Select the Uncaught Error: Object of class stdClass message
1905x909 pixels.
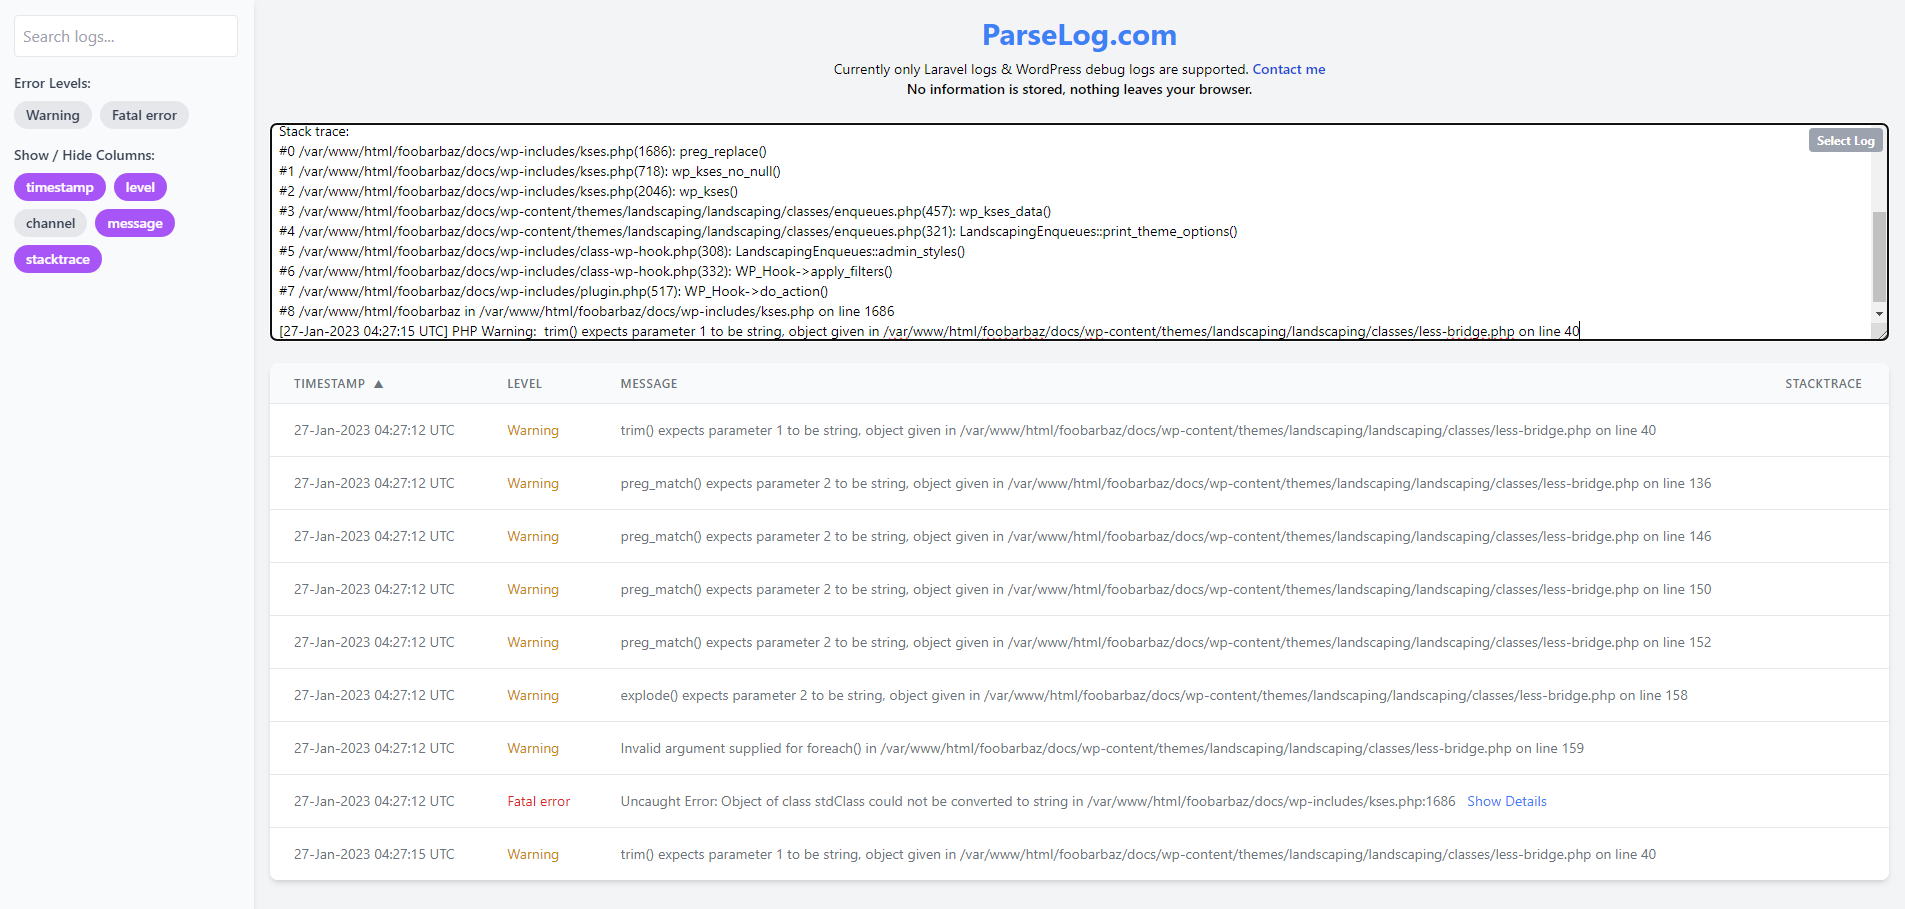pos(1037,801)
